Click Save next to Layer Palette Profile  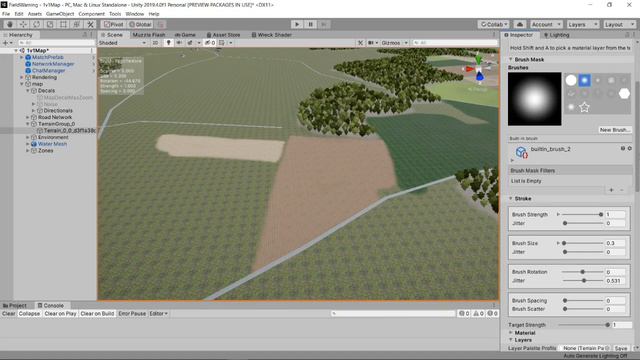(x=621, y=348)
